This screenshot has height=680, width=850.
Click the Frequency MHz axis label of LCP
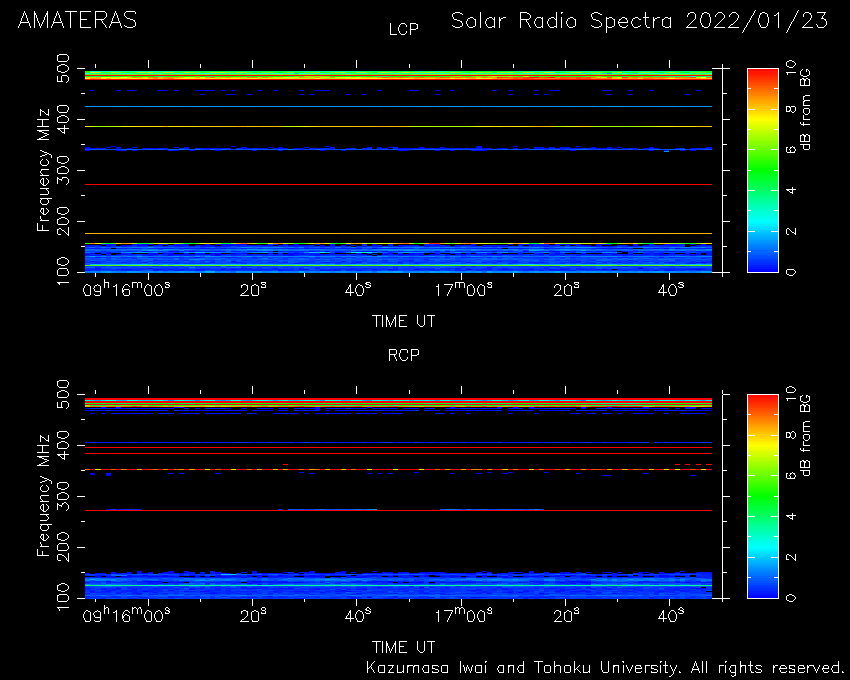(x=43, y=170)
